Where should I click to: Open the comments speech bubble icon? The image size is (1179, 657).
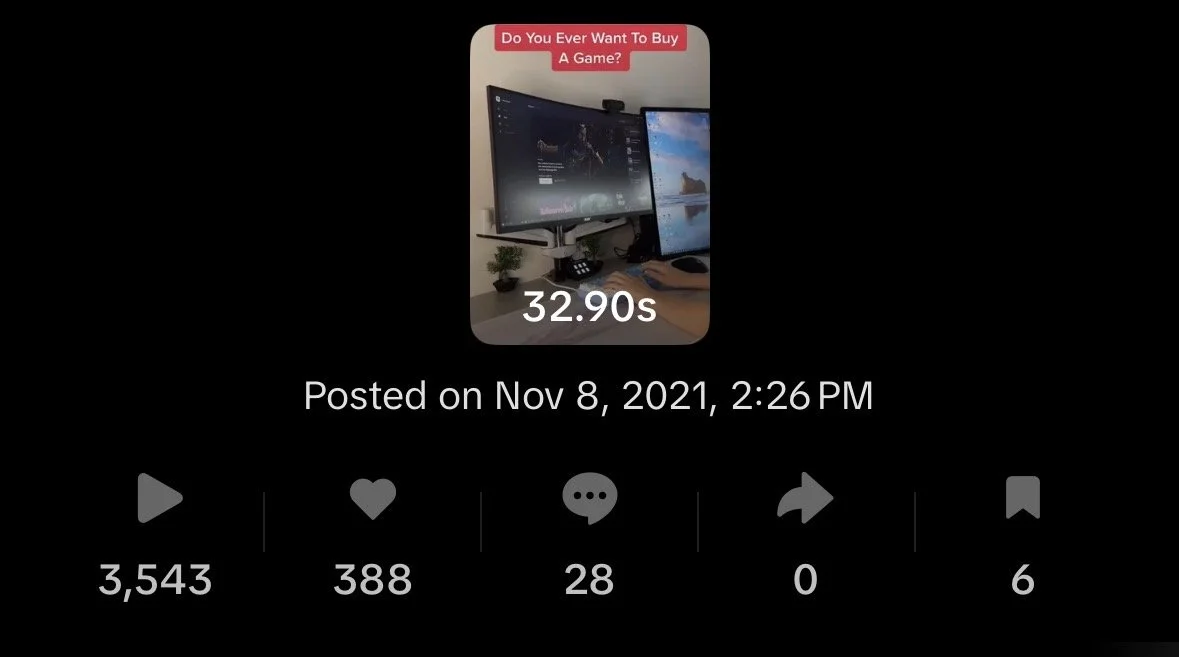pyautogui.click(x=590, y=498)
